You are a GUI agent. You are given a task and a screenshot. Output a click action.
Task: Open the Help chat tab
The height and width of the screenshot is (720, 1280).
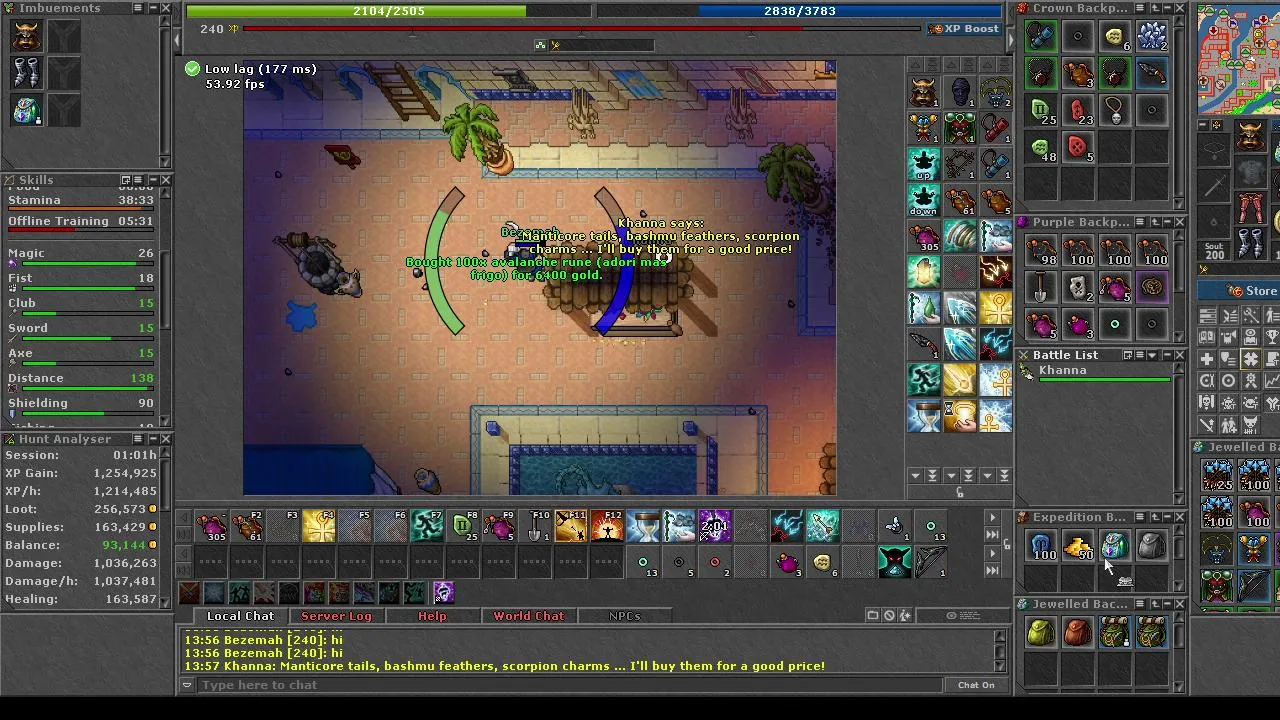click(x=432, y=616)
